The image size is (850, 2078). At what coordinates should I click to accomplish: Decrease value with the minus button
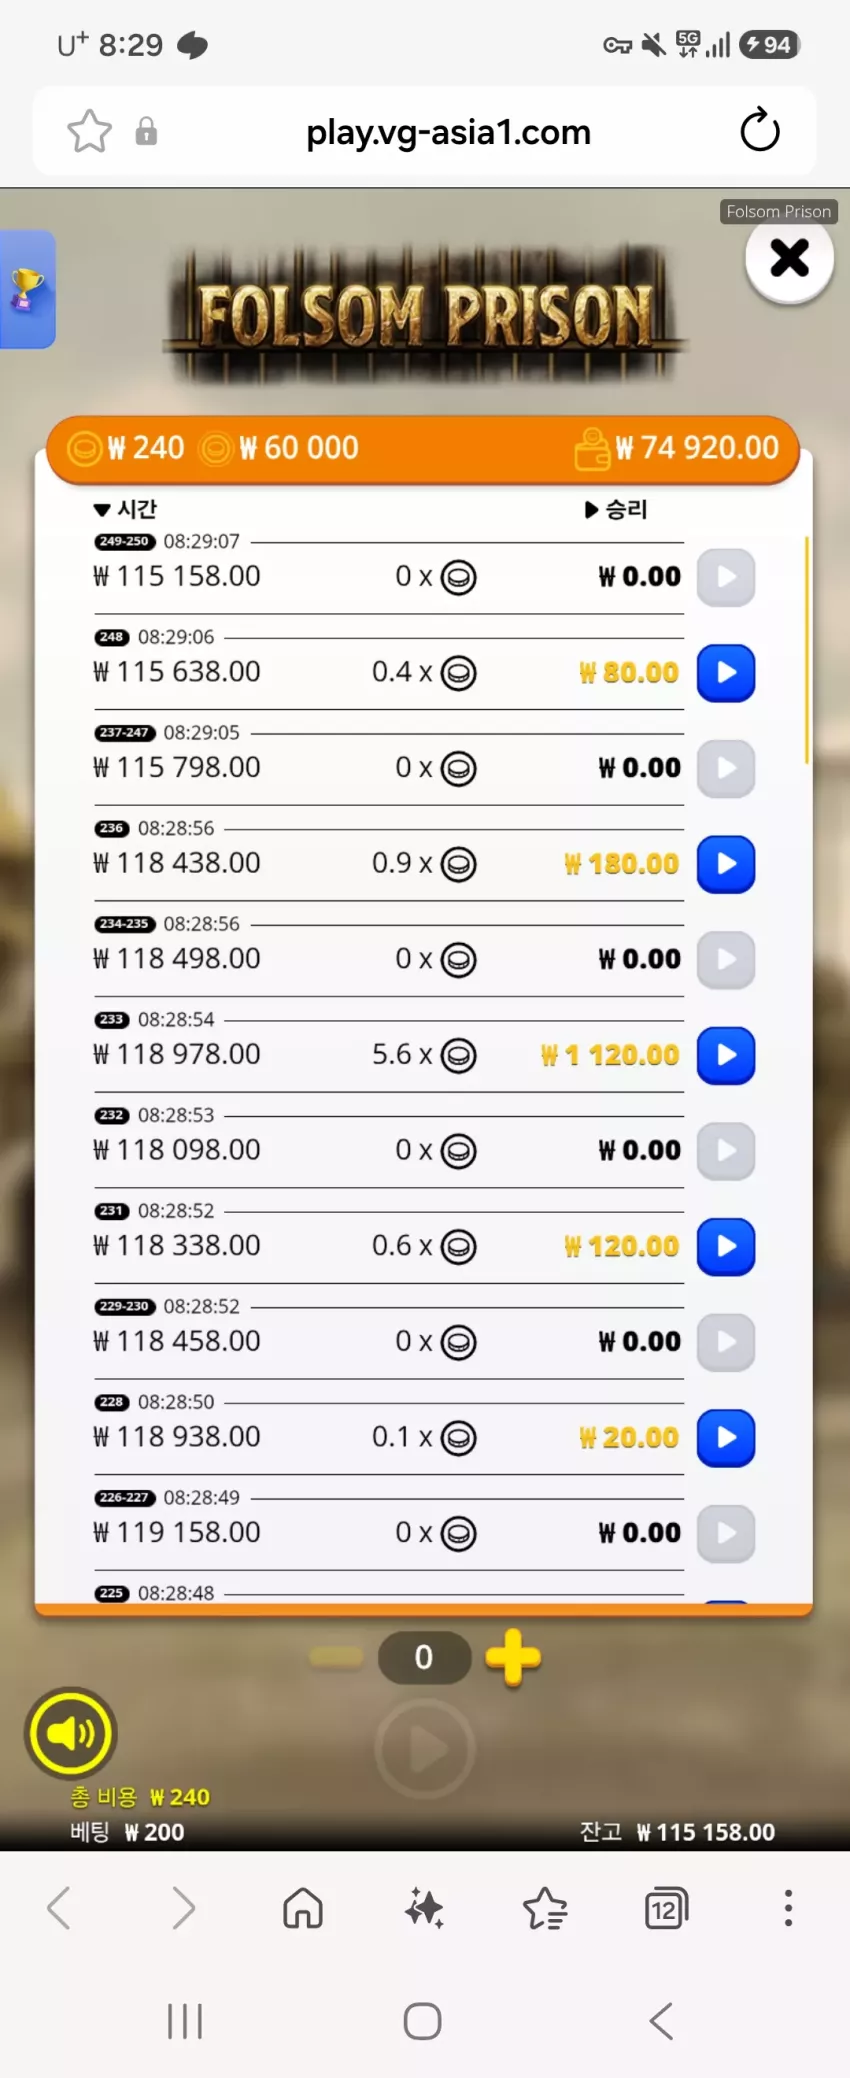click(x=336, y=1658)
